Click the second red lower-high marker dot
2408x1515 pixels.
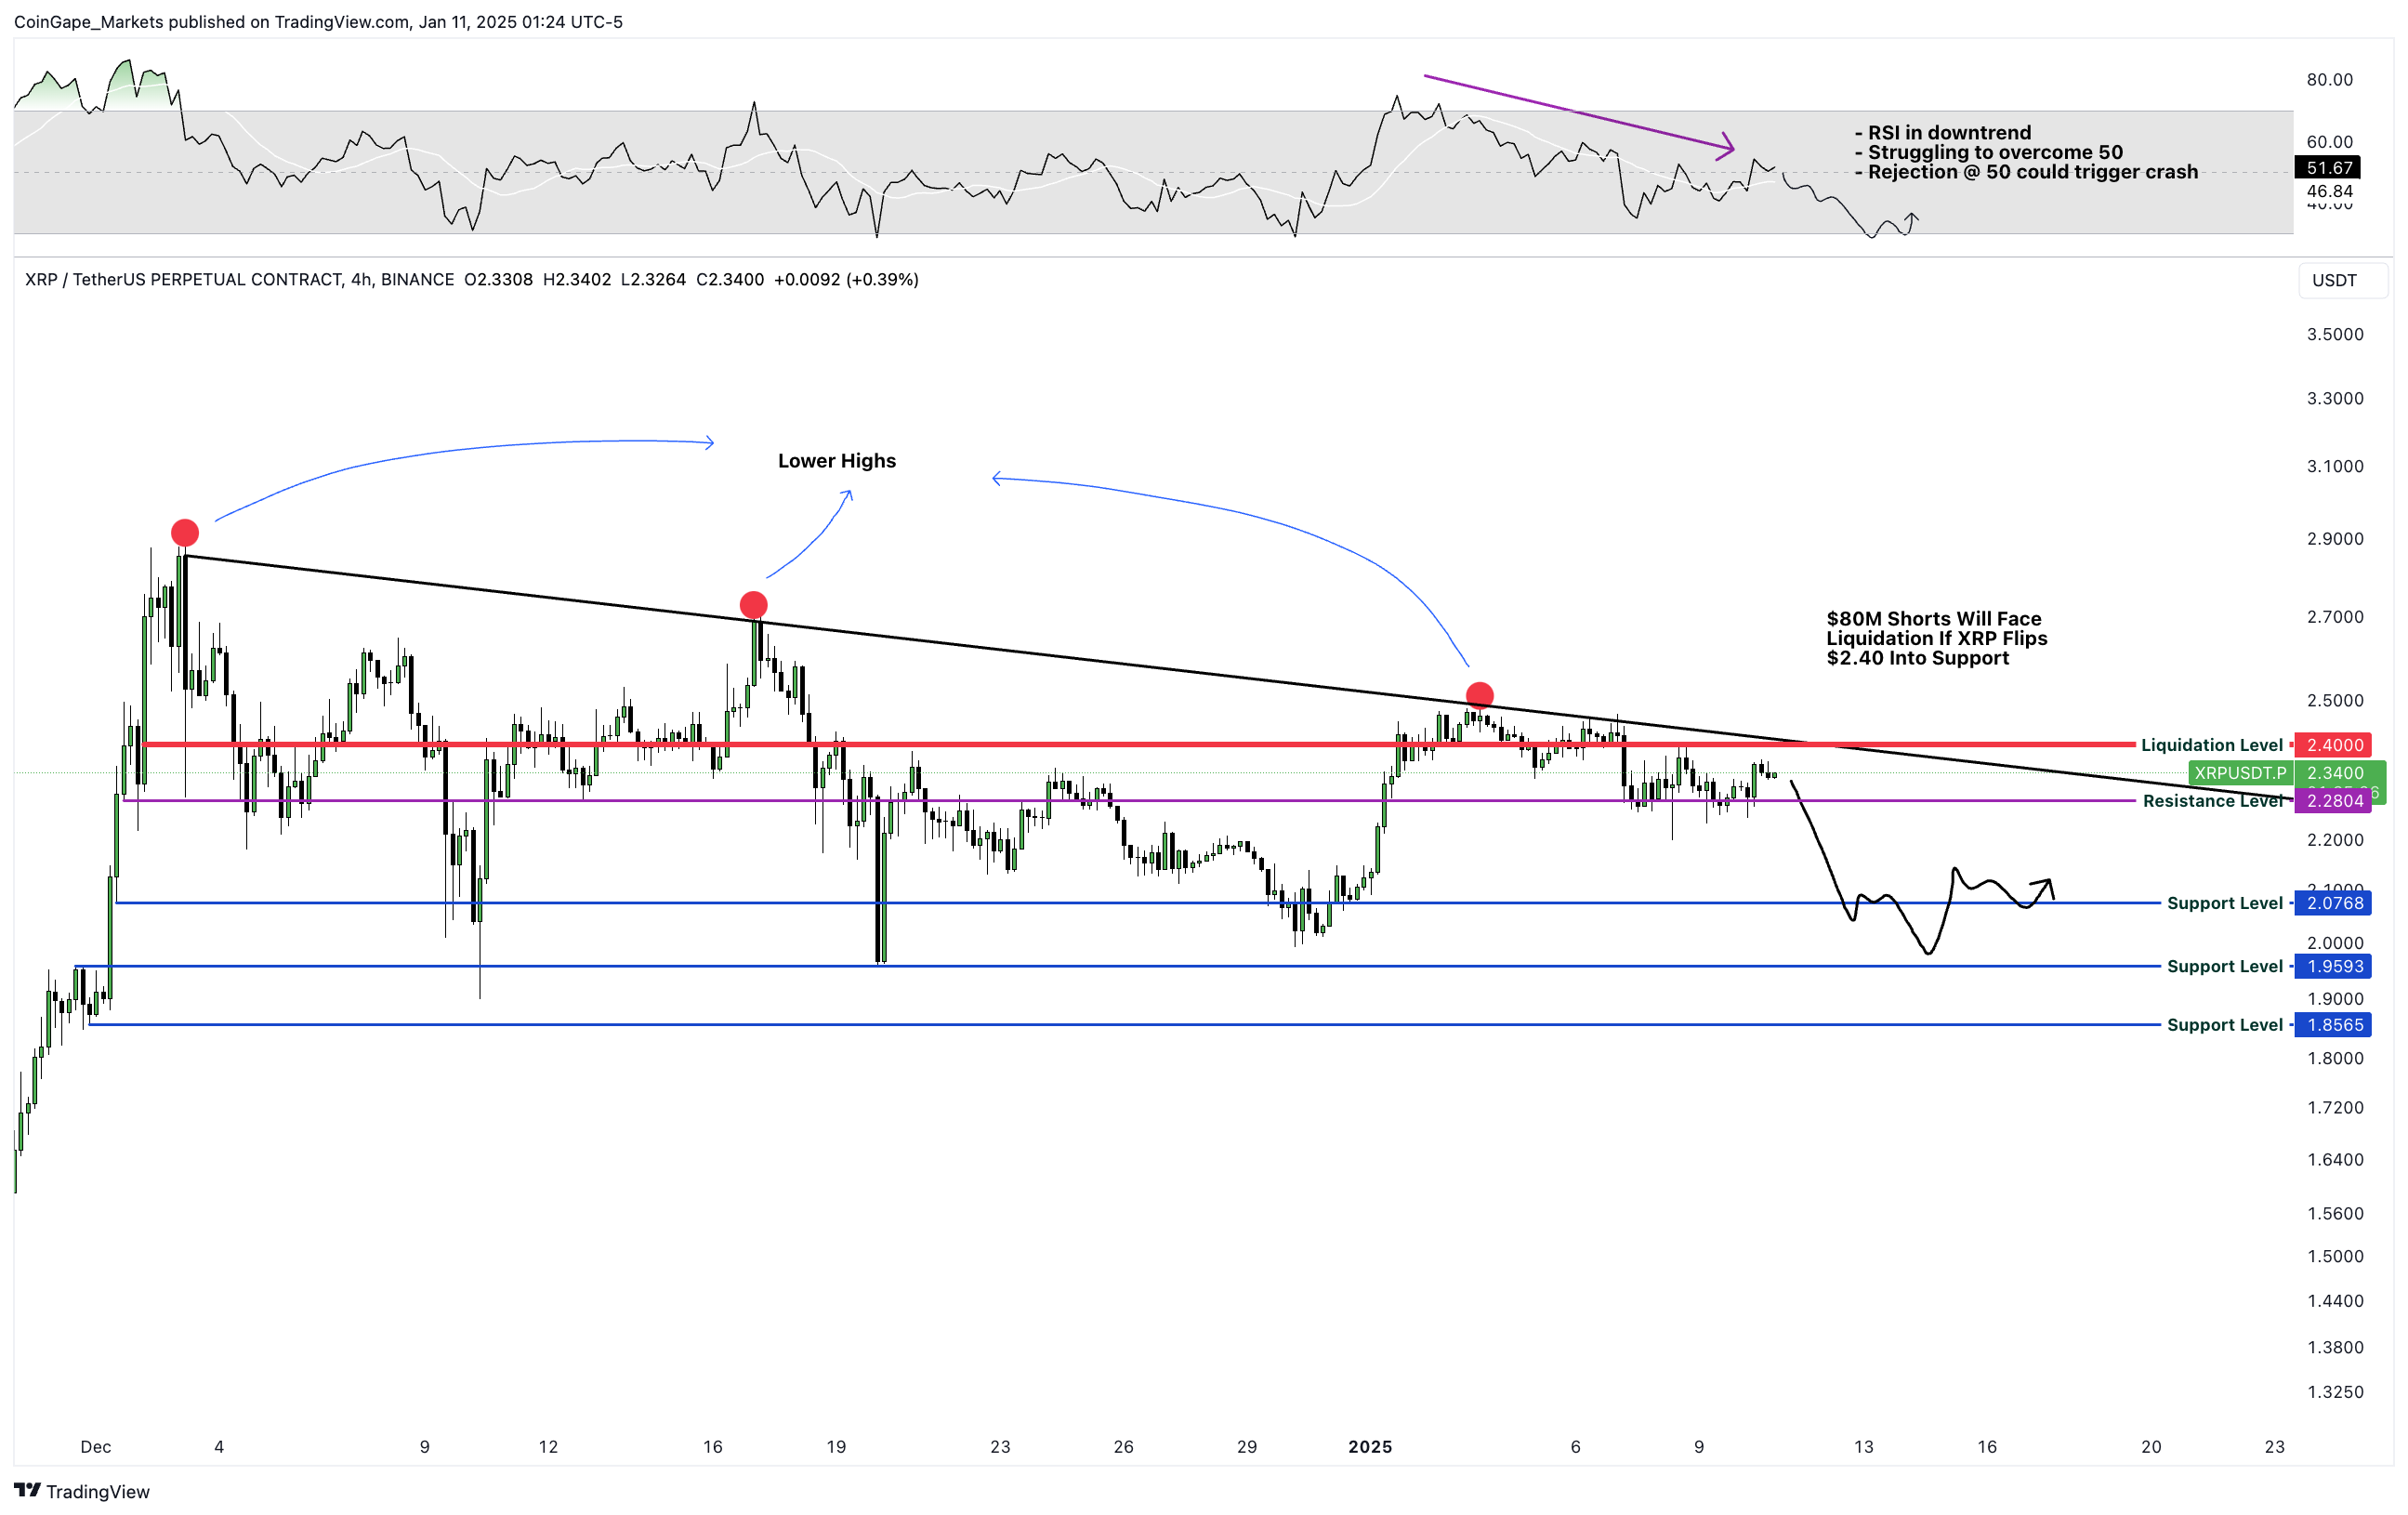(x=753, y=604)
